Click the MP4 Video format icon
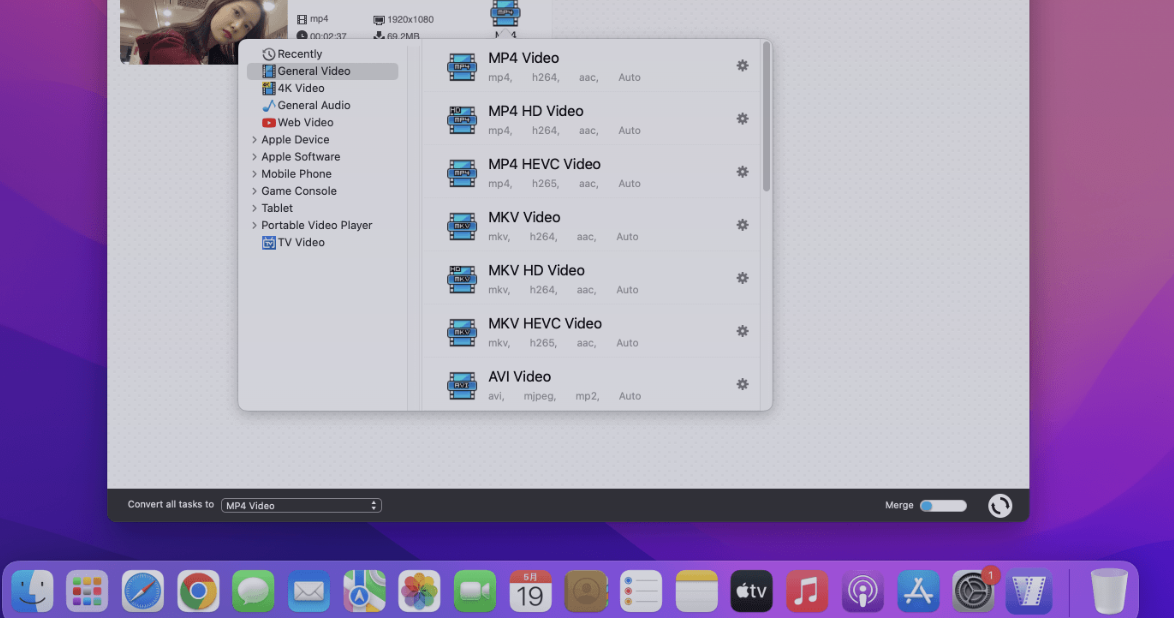1174x618 pixels. tap(462, 67)
